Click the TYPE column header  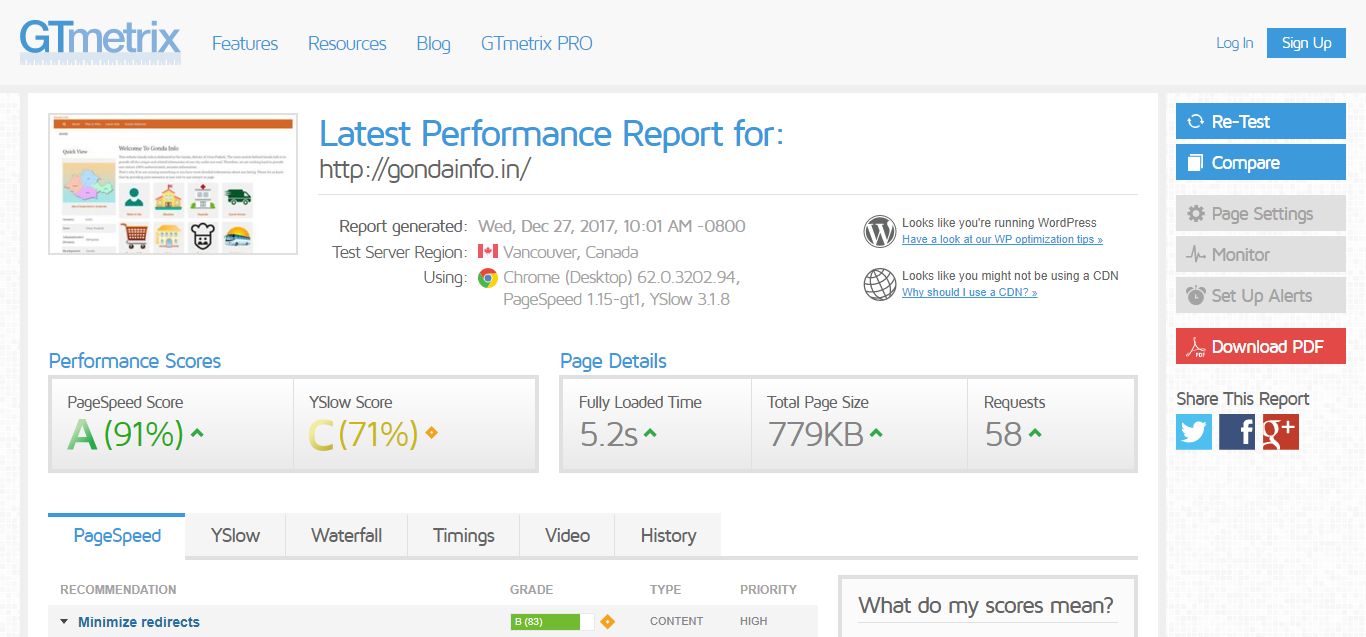point(665,590)
